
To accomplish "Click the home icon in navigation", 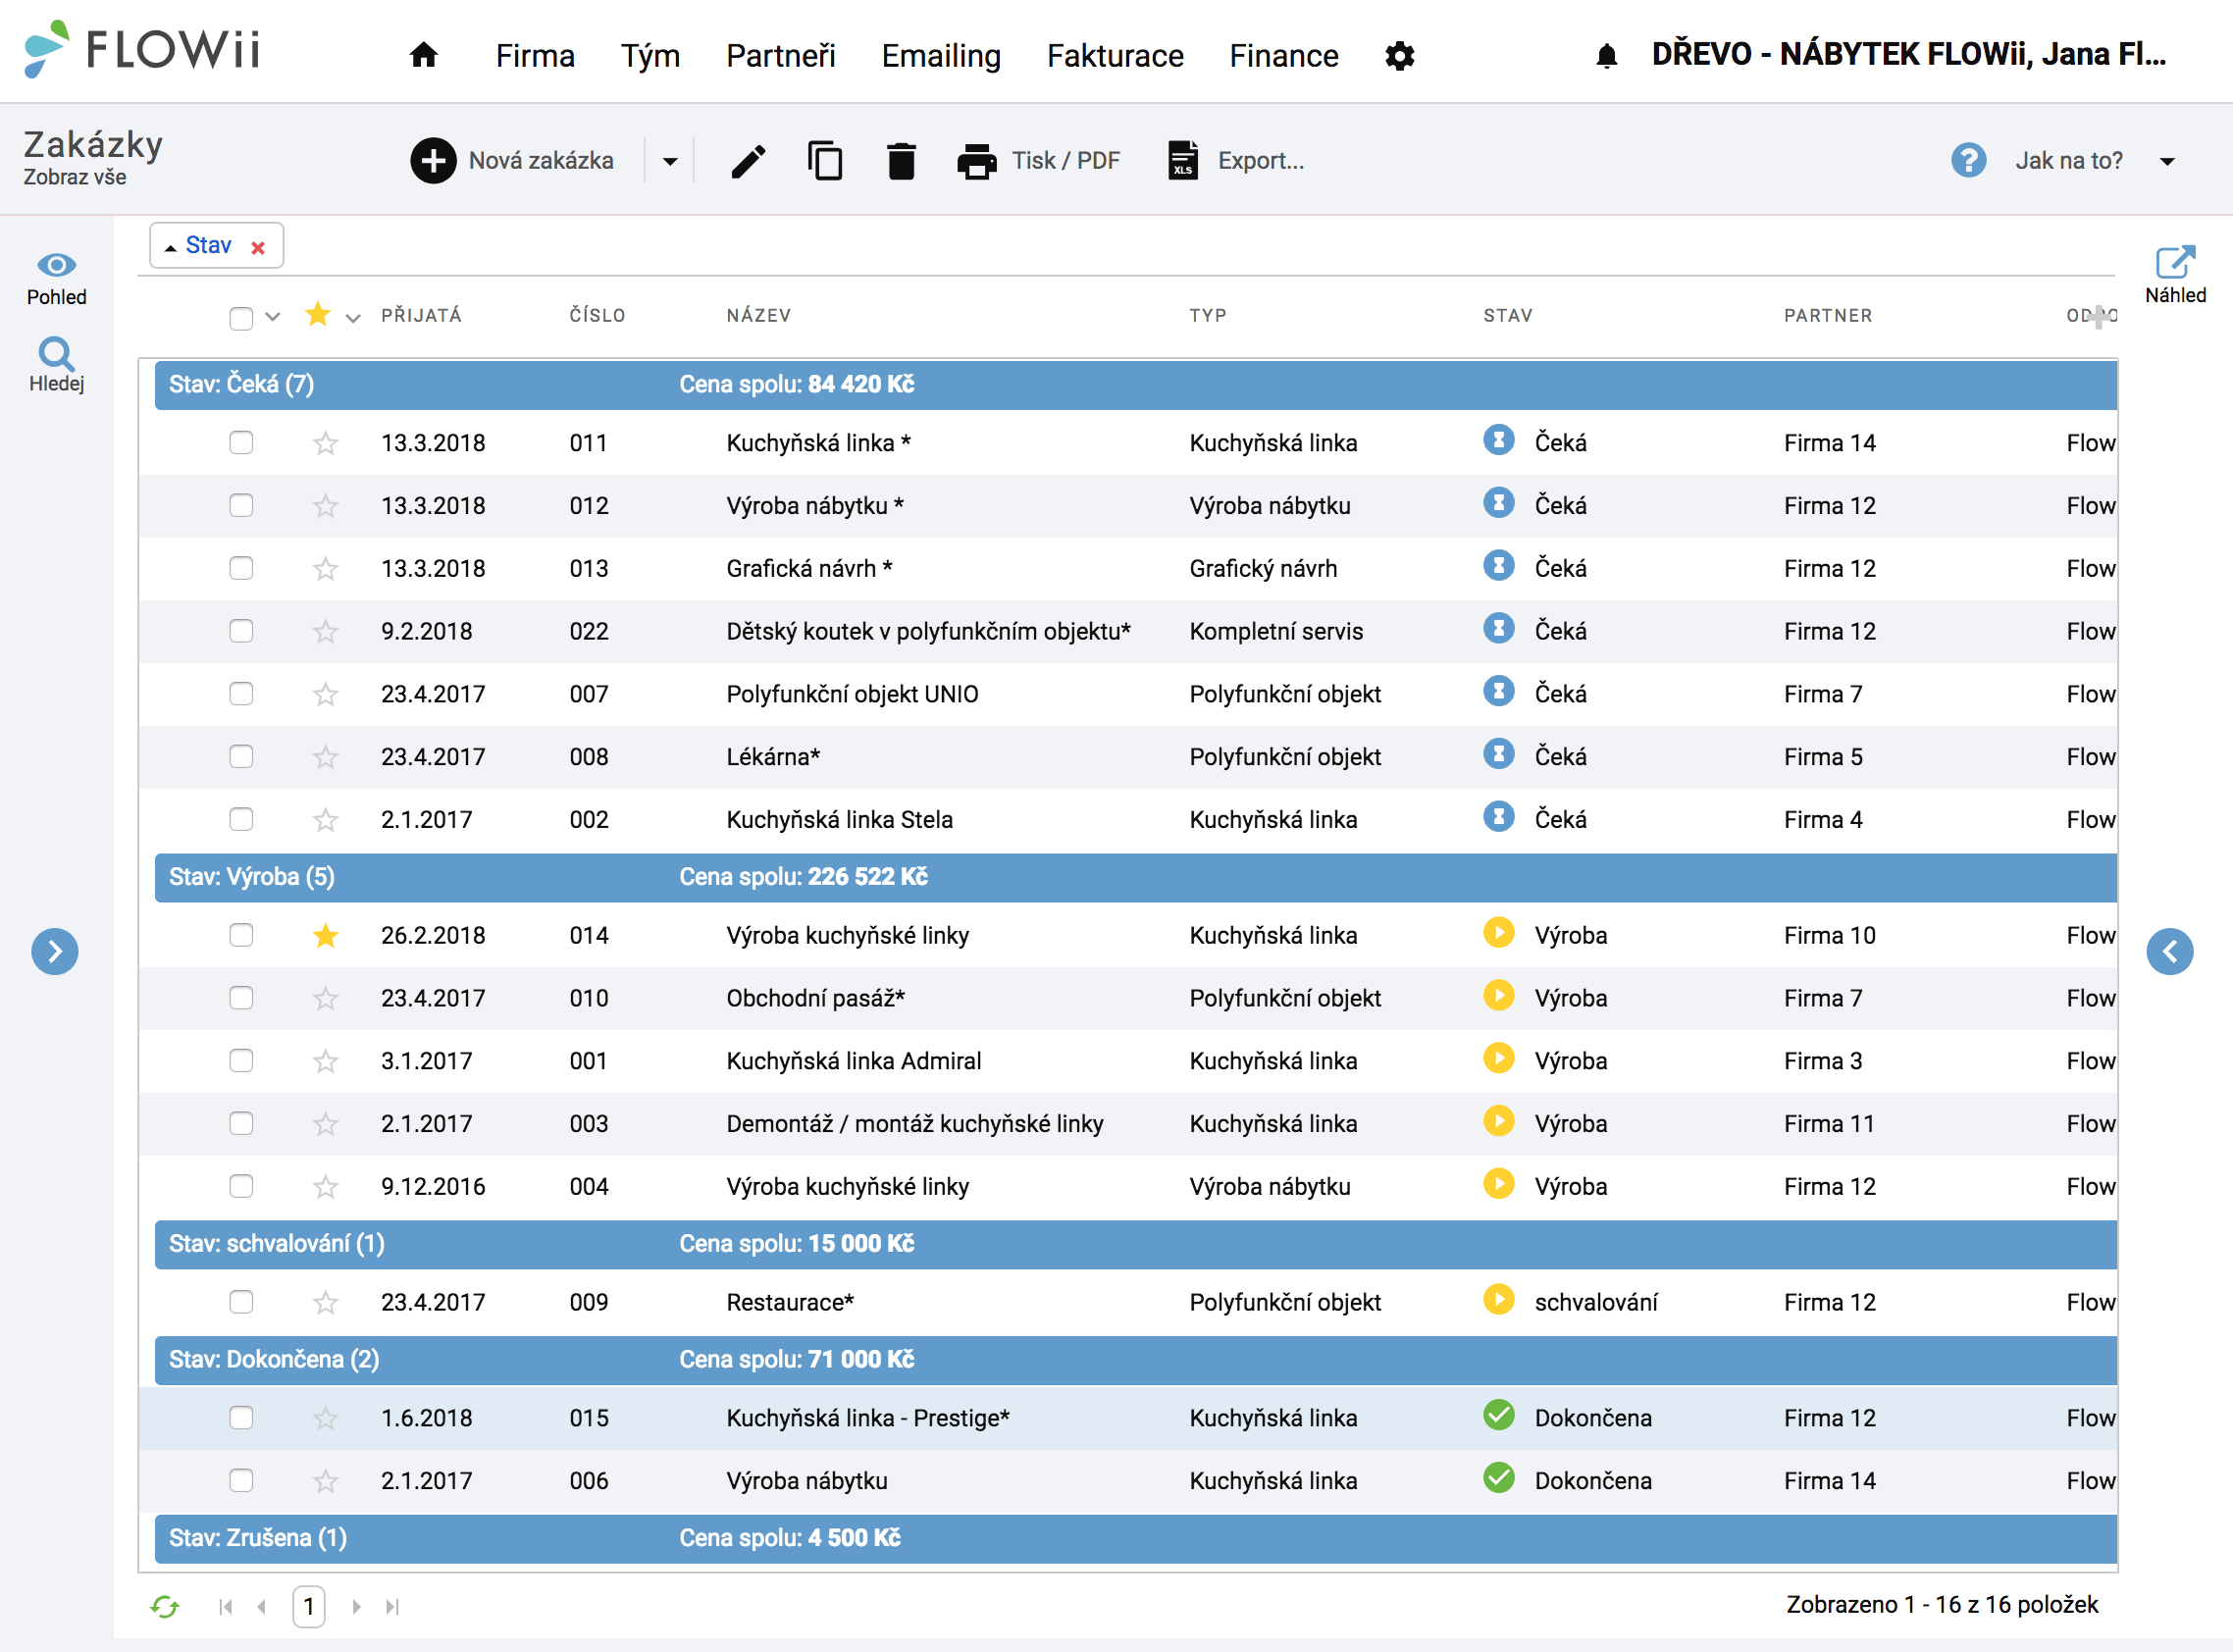I will [424, 55].
